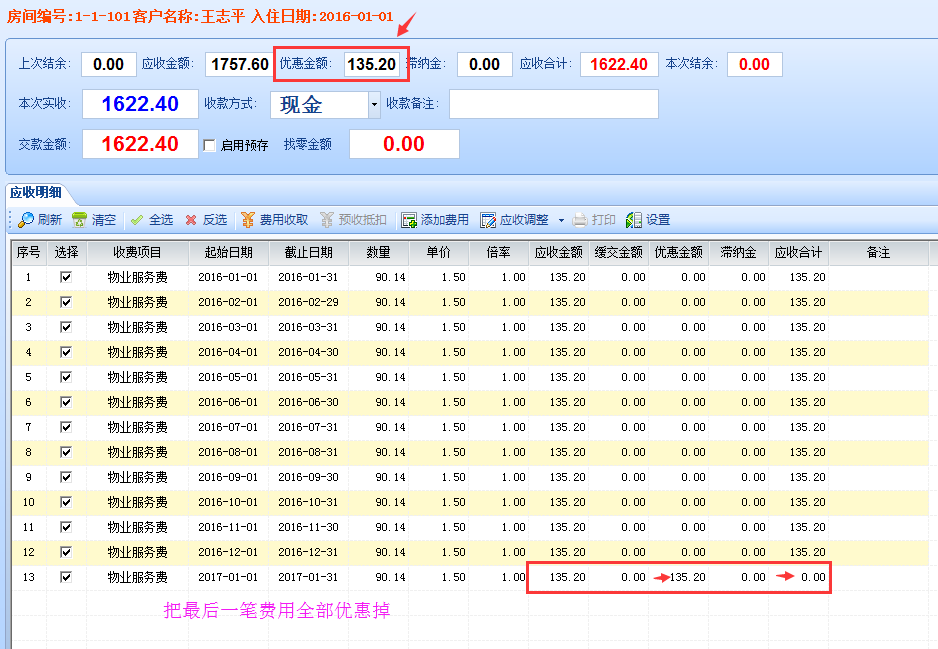Click the 本次结余 balance field
The width and height of the screenshot is (938, 649).
pyautogui.click(x=754, y=65)
